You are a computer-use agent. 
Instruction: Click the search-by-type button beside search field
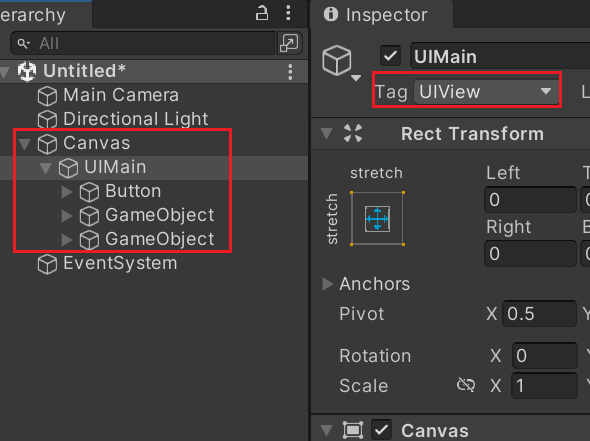point(289,43)
